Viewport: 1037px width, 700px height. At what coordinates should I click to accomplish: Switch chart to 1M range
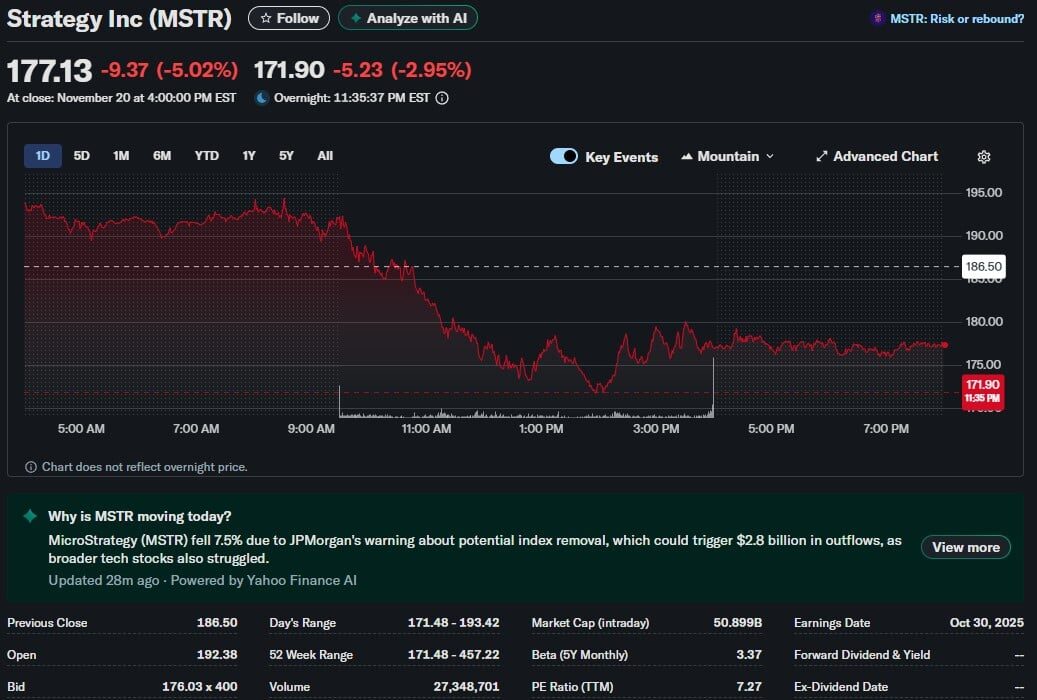121,156
